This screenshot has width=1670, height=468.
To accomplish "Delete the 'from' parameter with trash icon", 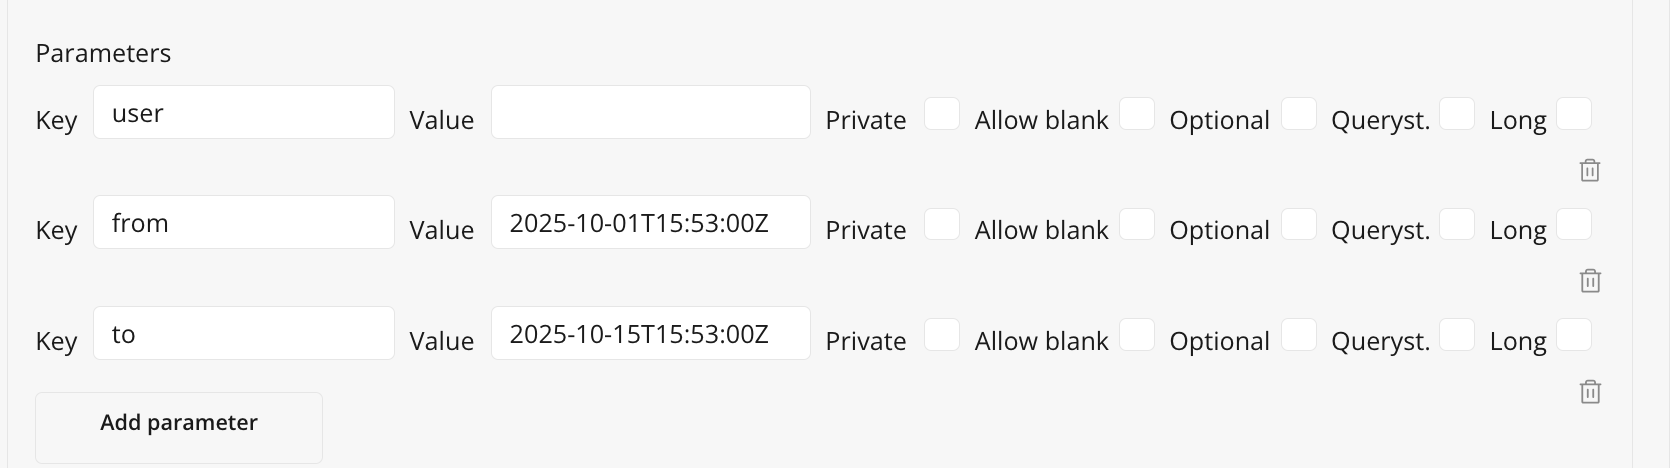I will tap(1589, 281).
